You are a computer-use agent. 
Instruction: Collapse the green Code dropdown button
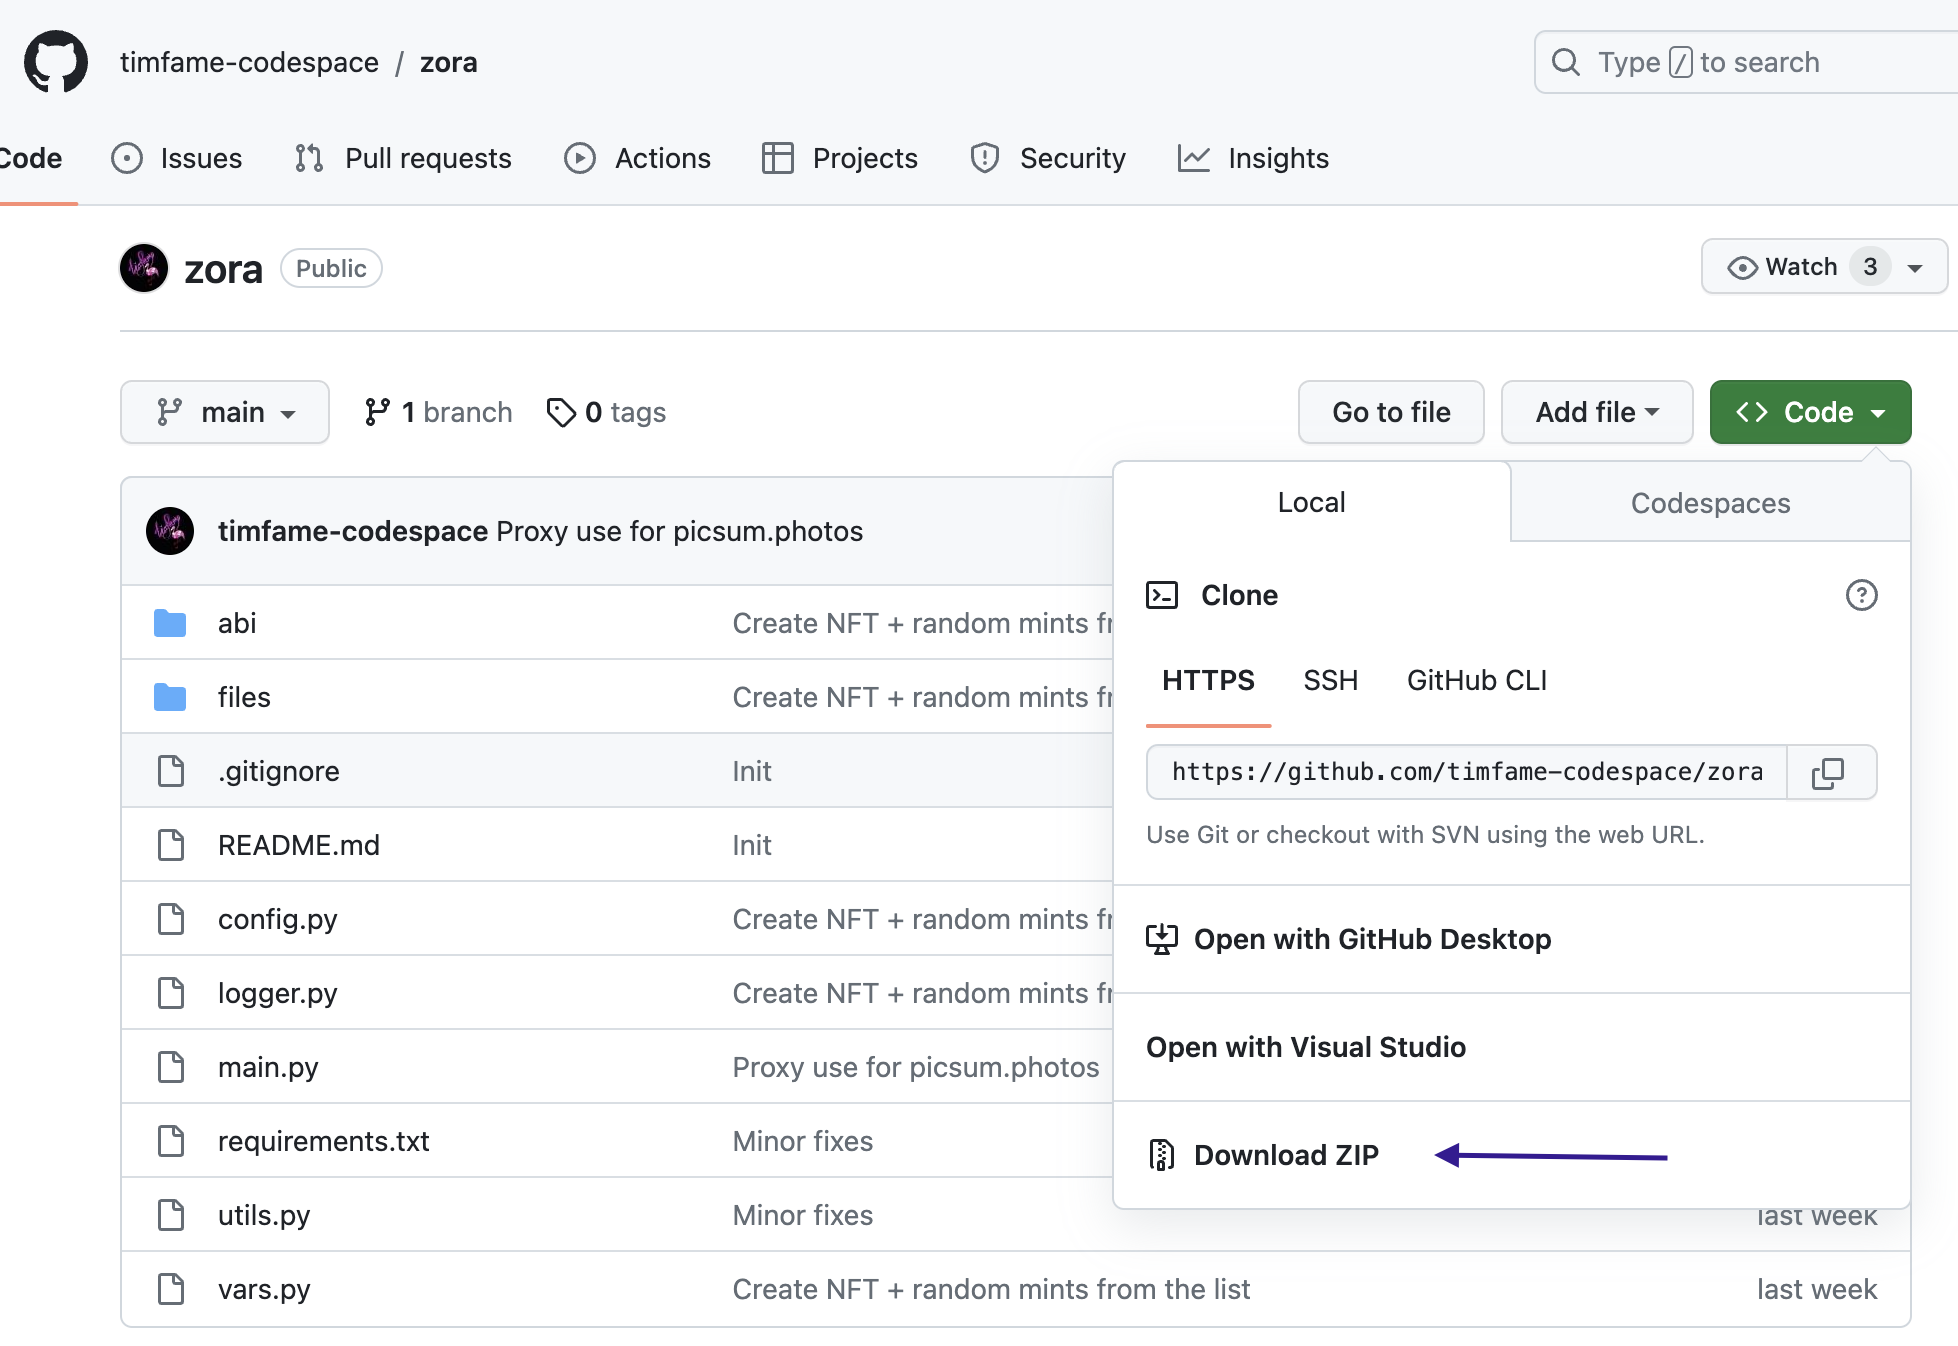(x=1810, y=412)
